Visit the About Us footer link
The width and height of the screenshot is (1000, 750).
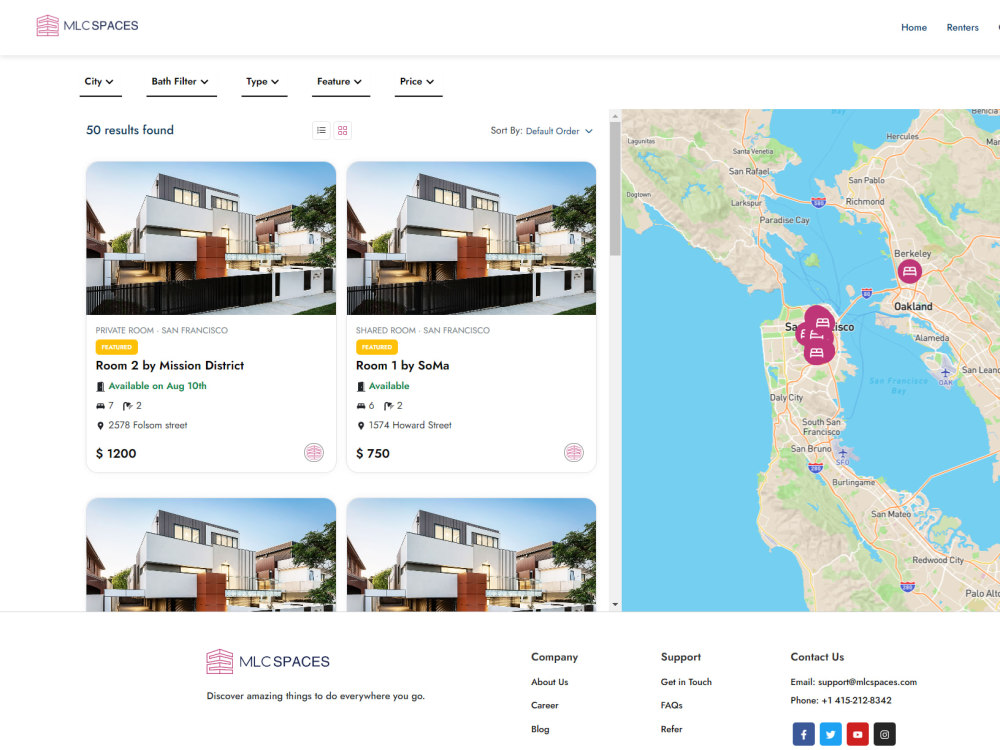pos(549,682)
